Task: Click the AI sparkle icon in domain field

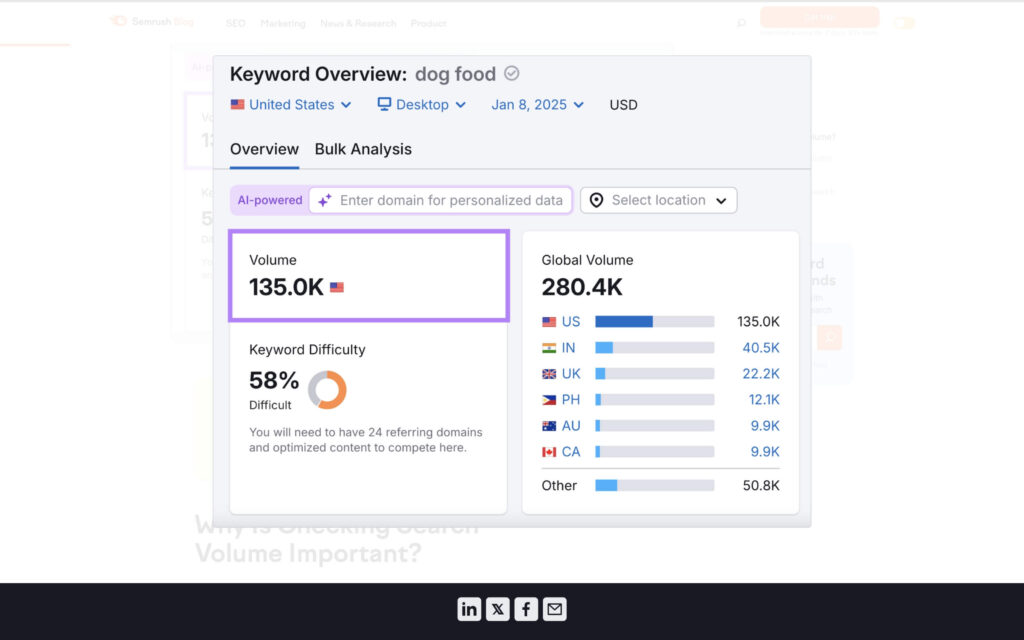Action: pos(324,200)
